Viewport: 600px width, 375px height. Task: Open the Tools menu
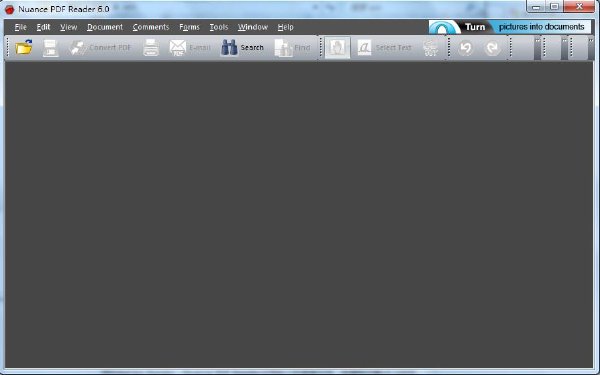tap(219, 27)
